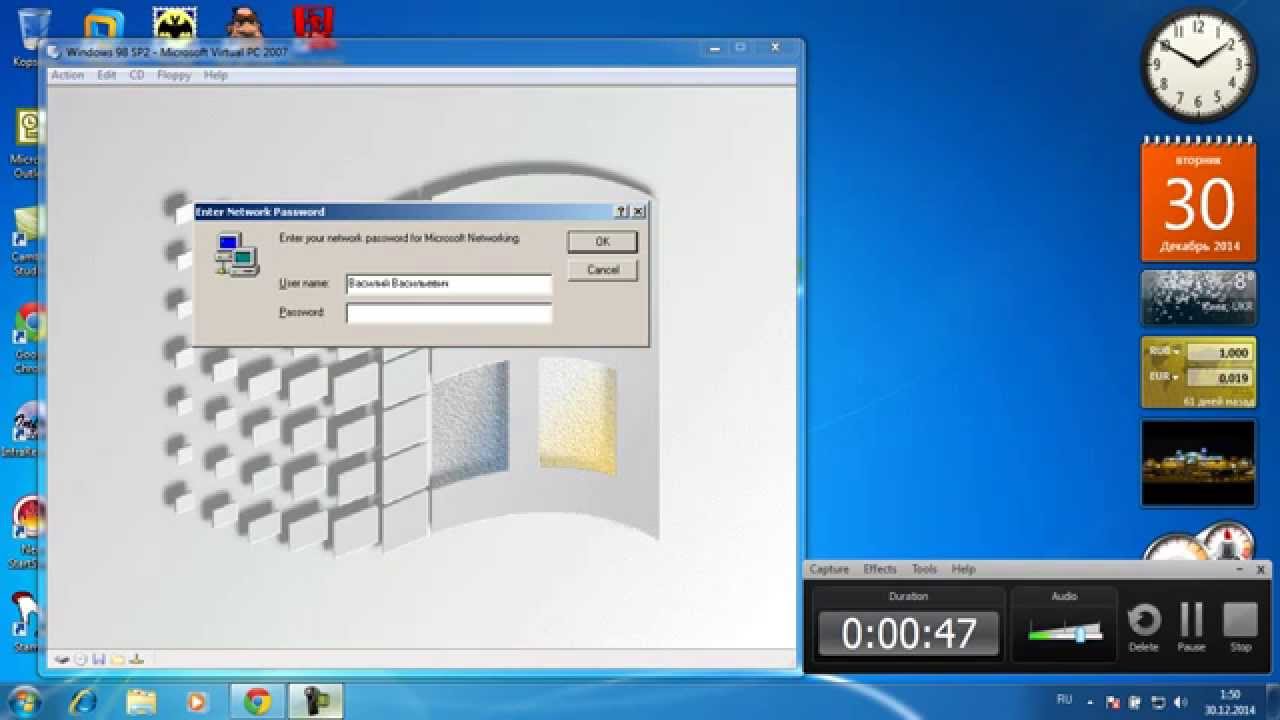Screen dimensions: 1280x720
Task: Maximize the Virtual PC window
Action: (740, 47)
